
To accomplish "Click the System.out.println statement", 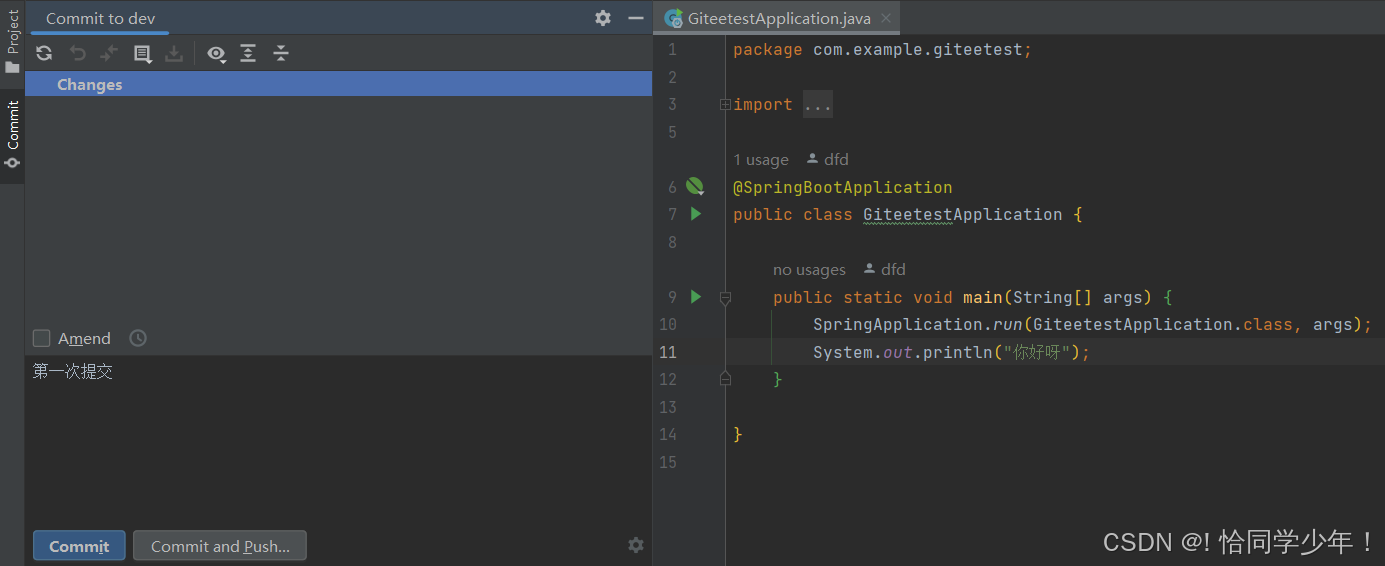I will [x=951, y=352].
